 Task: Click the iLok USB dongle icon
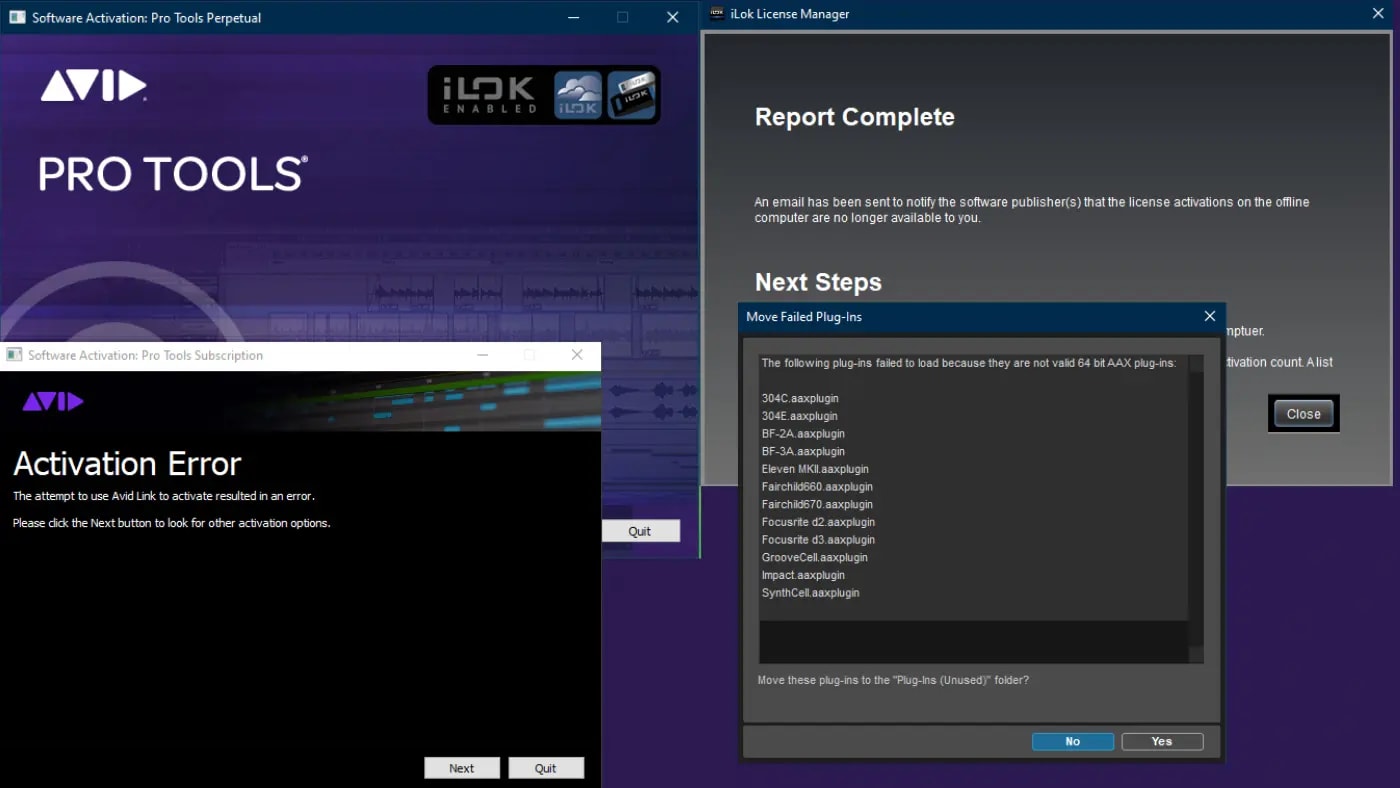[x=630, y=96]
